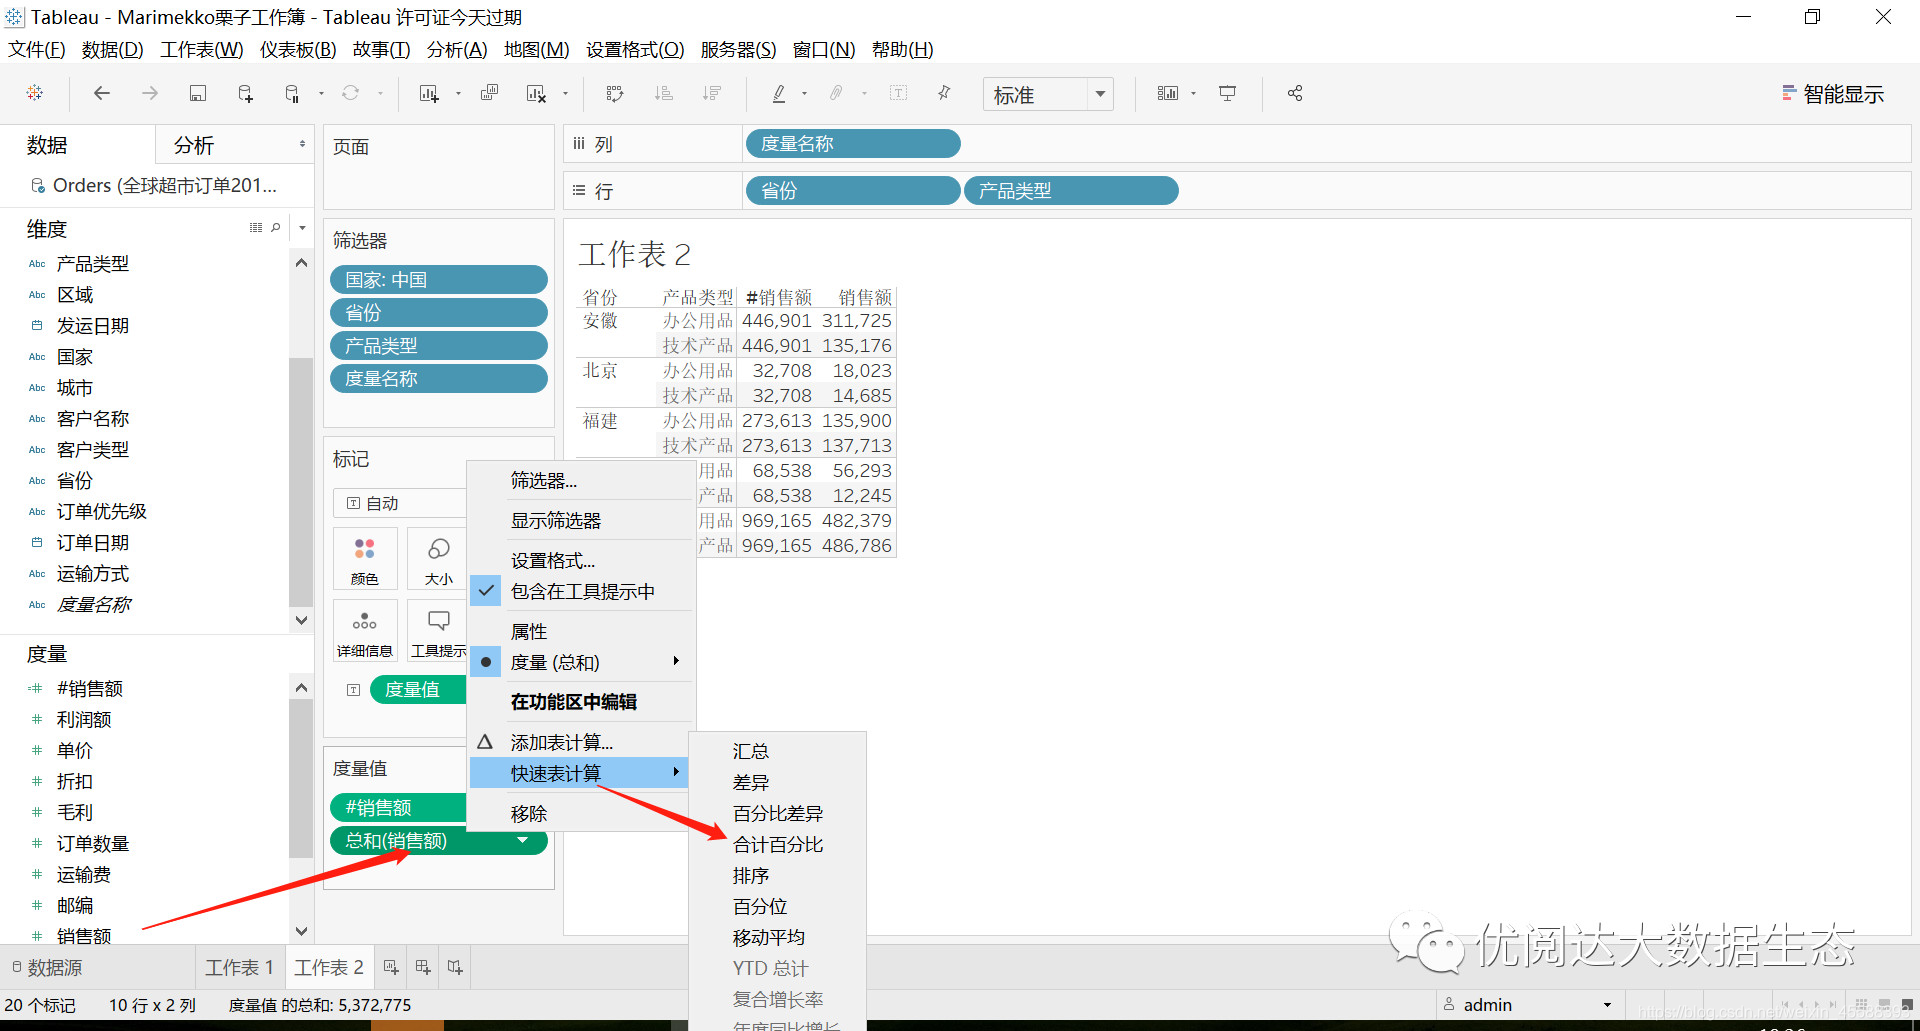Click the show/hide cards icon
Image resolution: width=1920 pixels, height=1031 pixels.
(1168, 93)
